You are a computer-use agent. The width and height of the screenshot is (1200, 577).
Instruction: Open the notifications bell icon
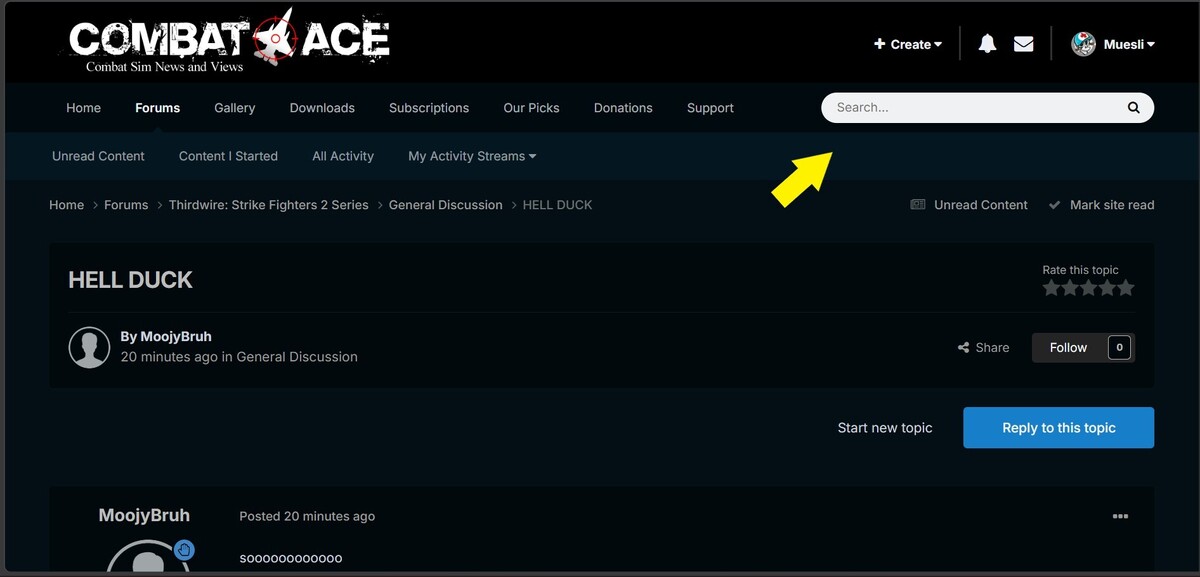click(x=987, y=43)
